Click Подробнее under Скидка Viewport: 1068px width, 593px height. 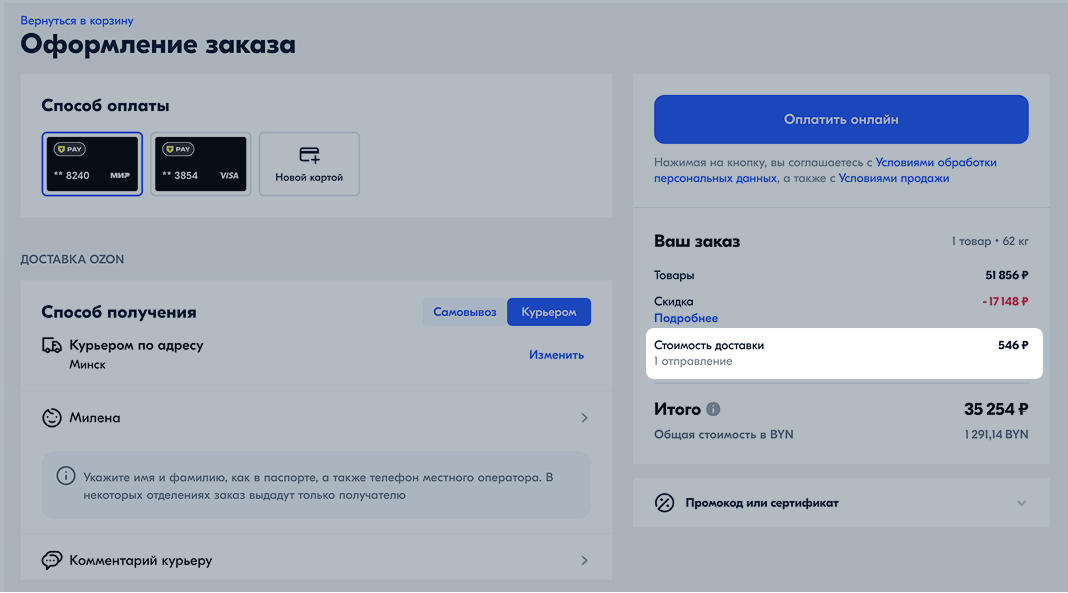686,318
